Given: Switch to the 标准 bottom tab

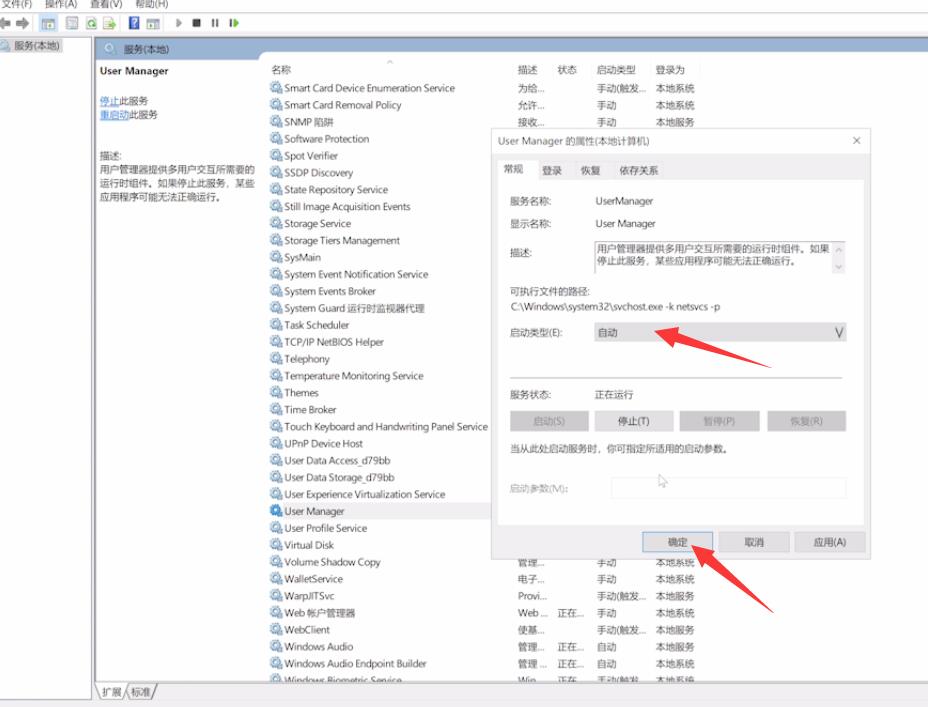Looking at the screenshot, I should [x=141, y=692].
